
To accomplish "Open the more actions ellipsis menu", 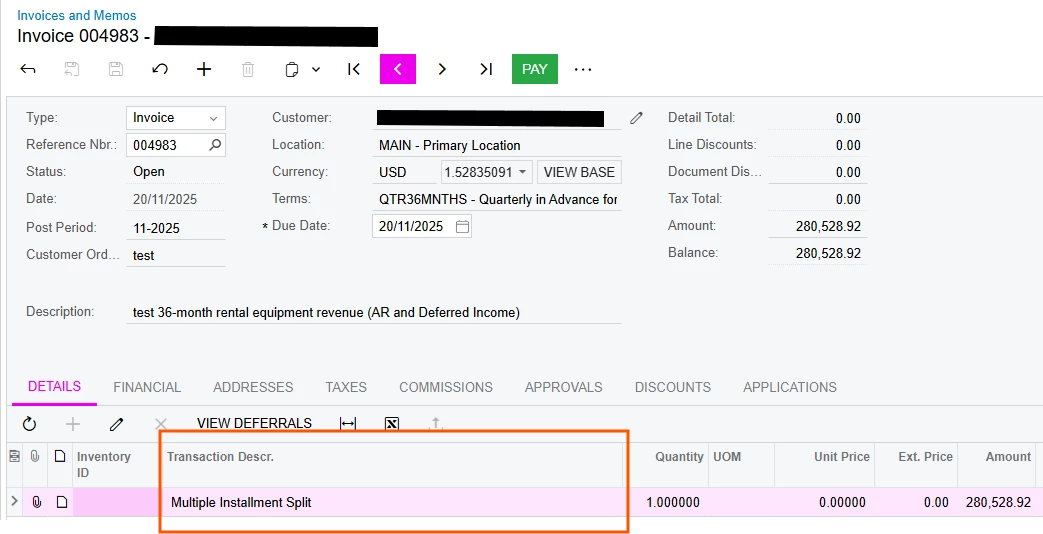I will 583,69.
